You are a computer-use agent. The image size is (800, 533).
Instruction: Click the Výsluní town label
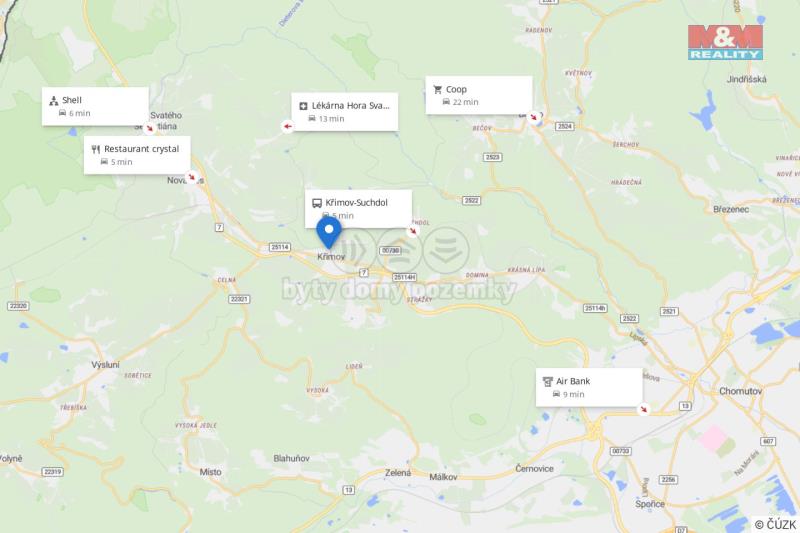coord(106,365)
